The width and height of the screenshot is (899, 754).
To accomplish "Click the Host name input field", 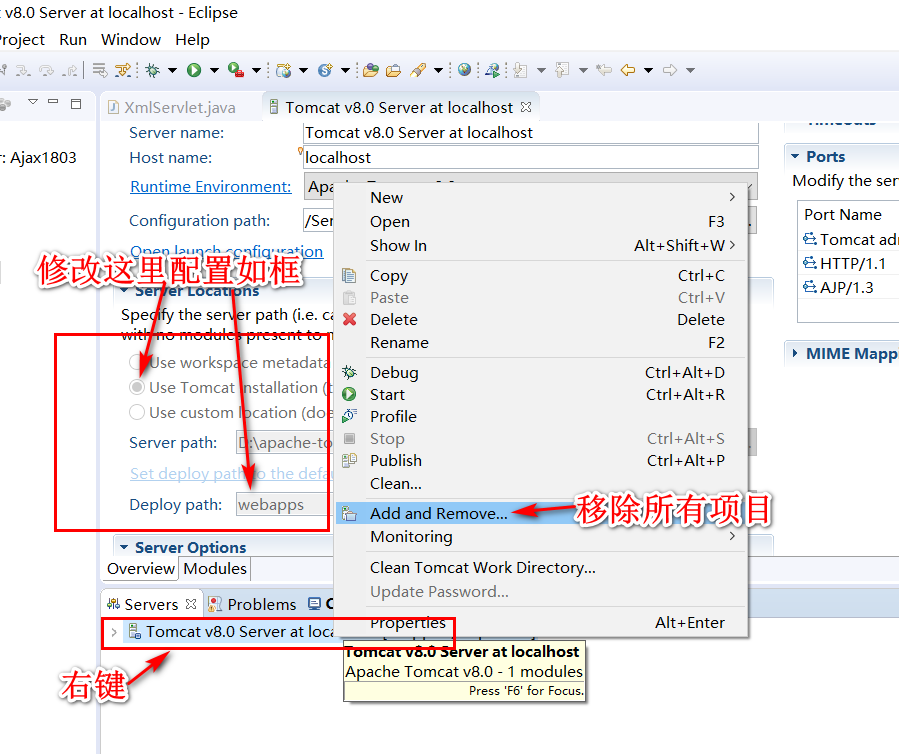I will pyautogui.click(x=530, y=157).
